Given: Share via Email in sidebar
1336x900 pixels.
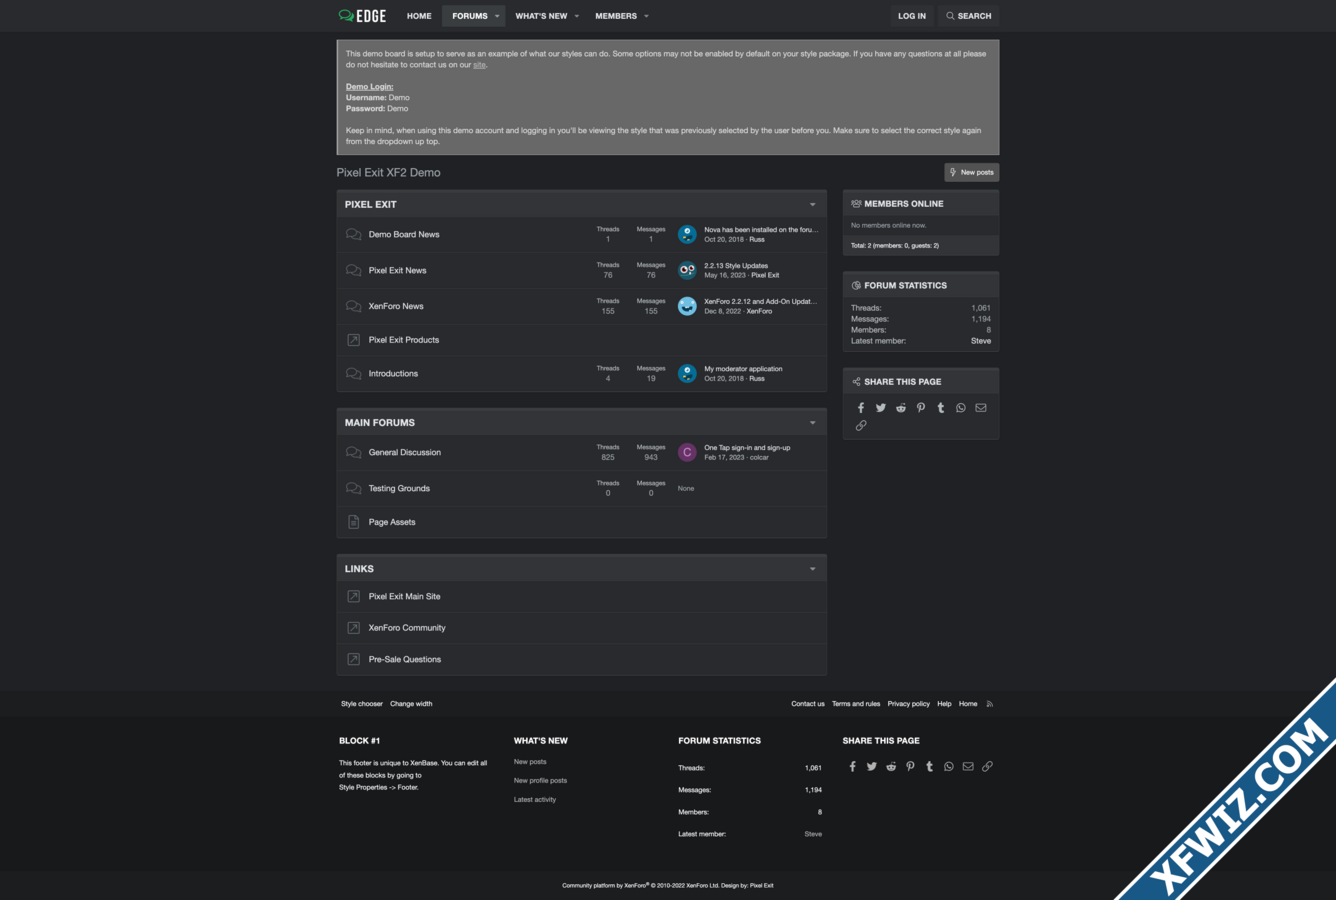Looking at the screenshot, I should click(x=981, y=408).
